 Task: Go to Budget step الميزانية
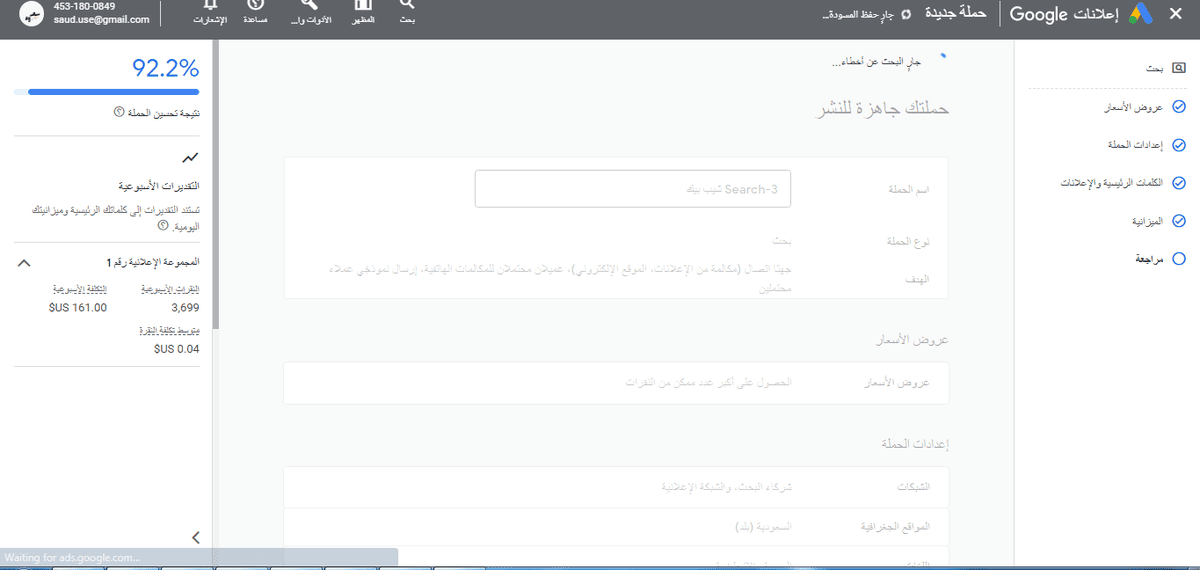point(1146,221)
